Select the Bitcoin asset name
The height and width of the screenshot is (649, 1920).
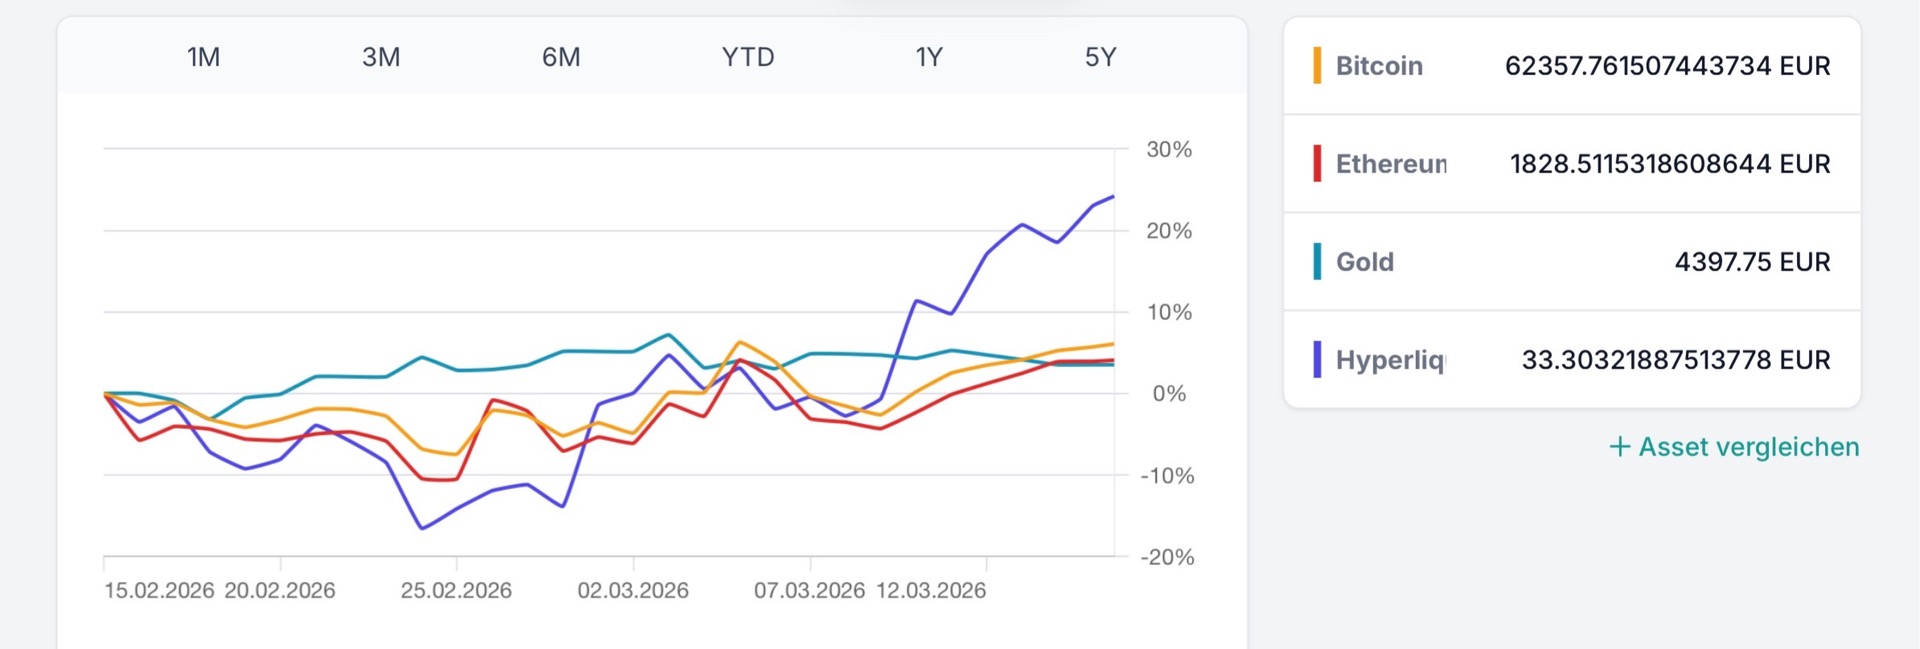click(1379, 66)
